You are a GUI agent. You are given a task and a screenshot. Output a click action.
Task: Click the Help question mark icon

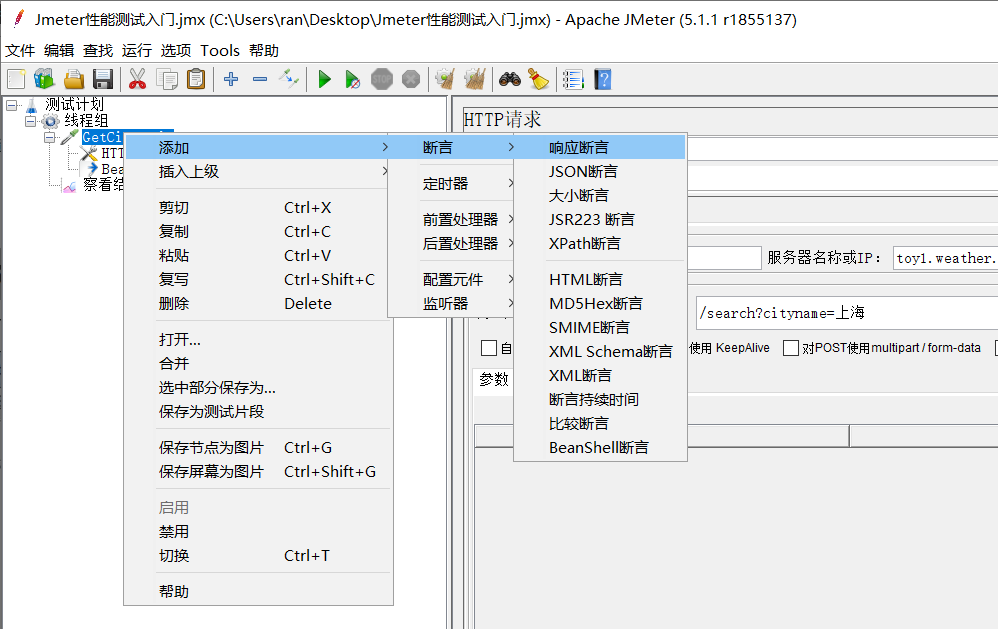(603, 80)
